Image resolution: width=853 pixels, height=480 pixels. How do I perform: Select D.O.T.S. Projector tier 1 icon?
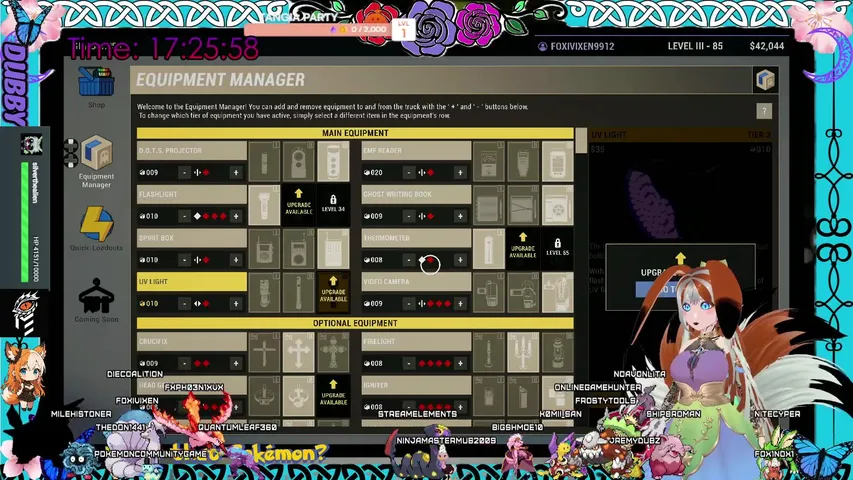264,162
